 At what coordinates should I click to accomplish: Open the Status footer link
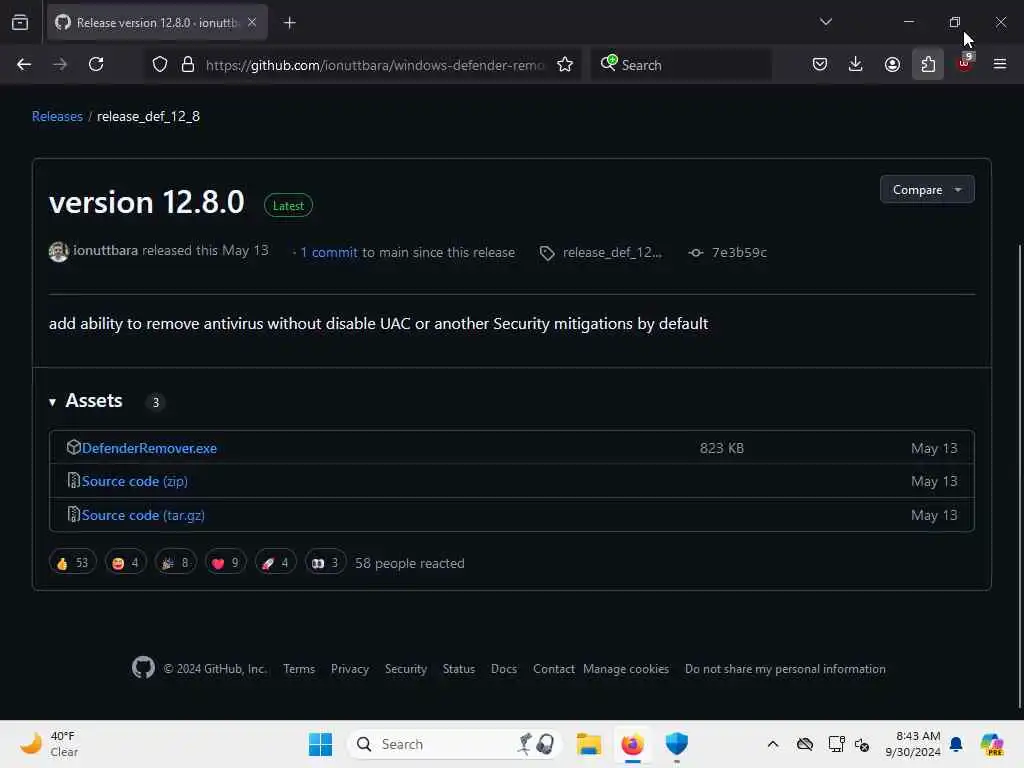(x=458, y=669)
